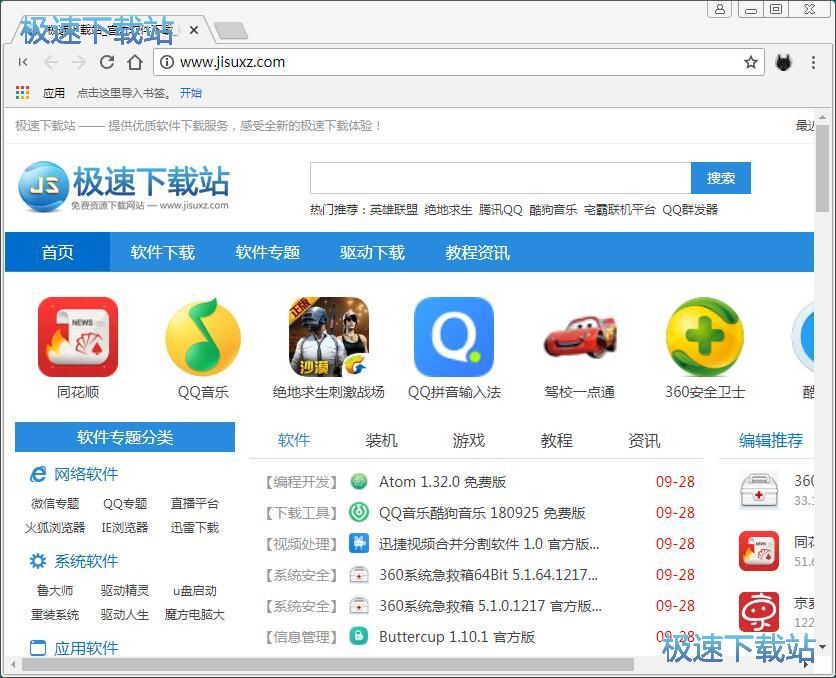Open the 软件专题 navigation item

coord(268,252)
